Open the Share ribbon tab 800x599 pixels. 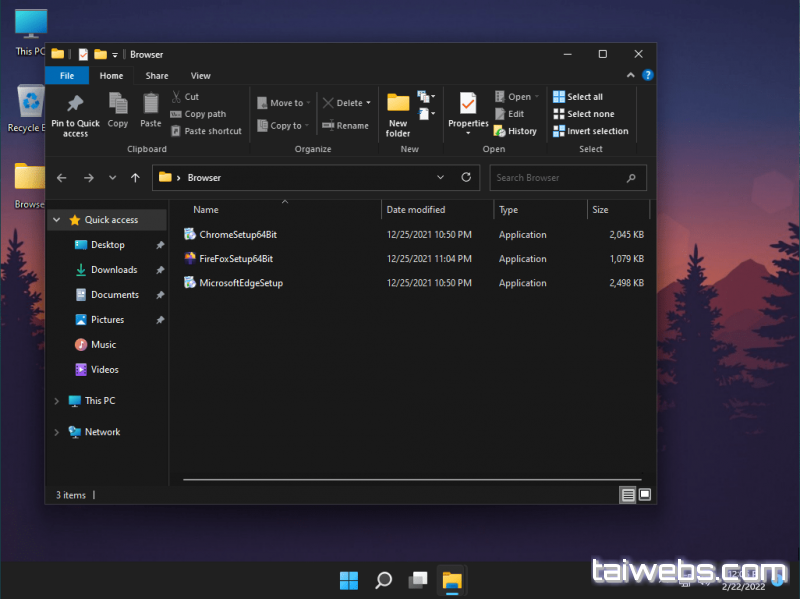pos(157,76)
